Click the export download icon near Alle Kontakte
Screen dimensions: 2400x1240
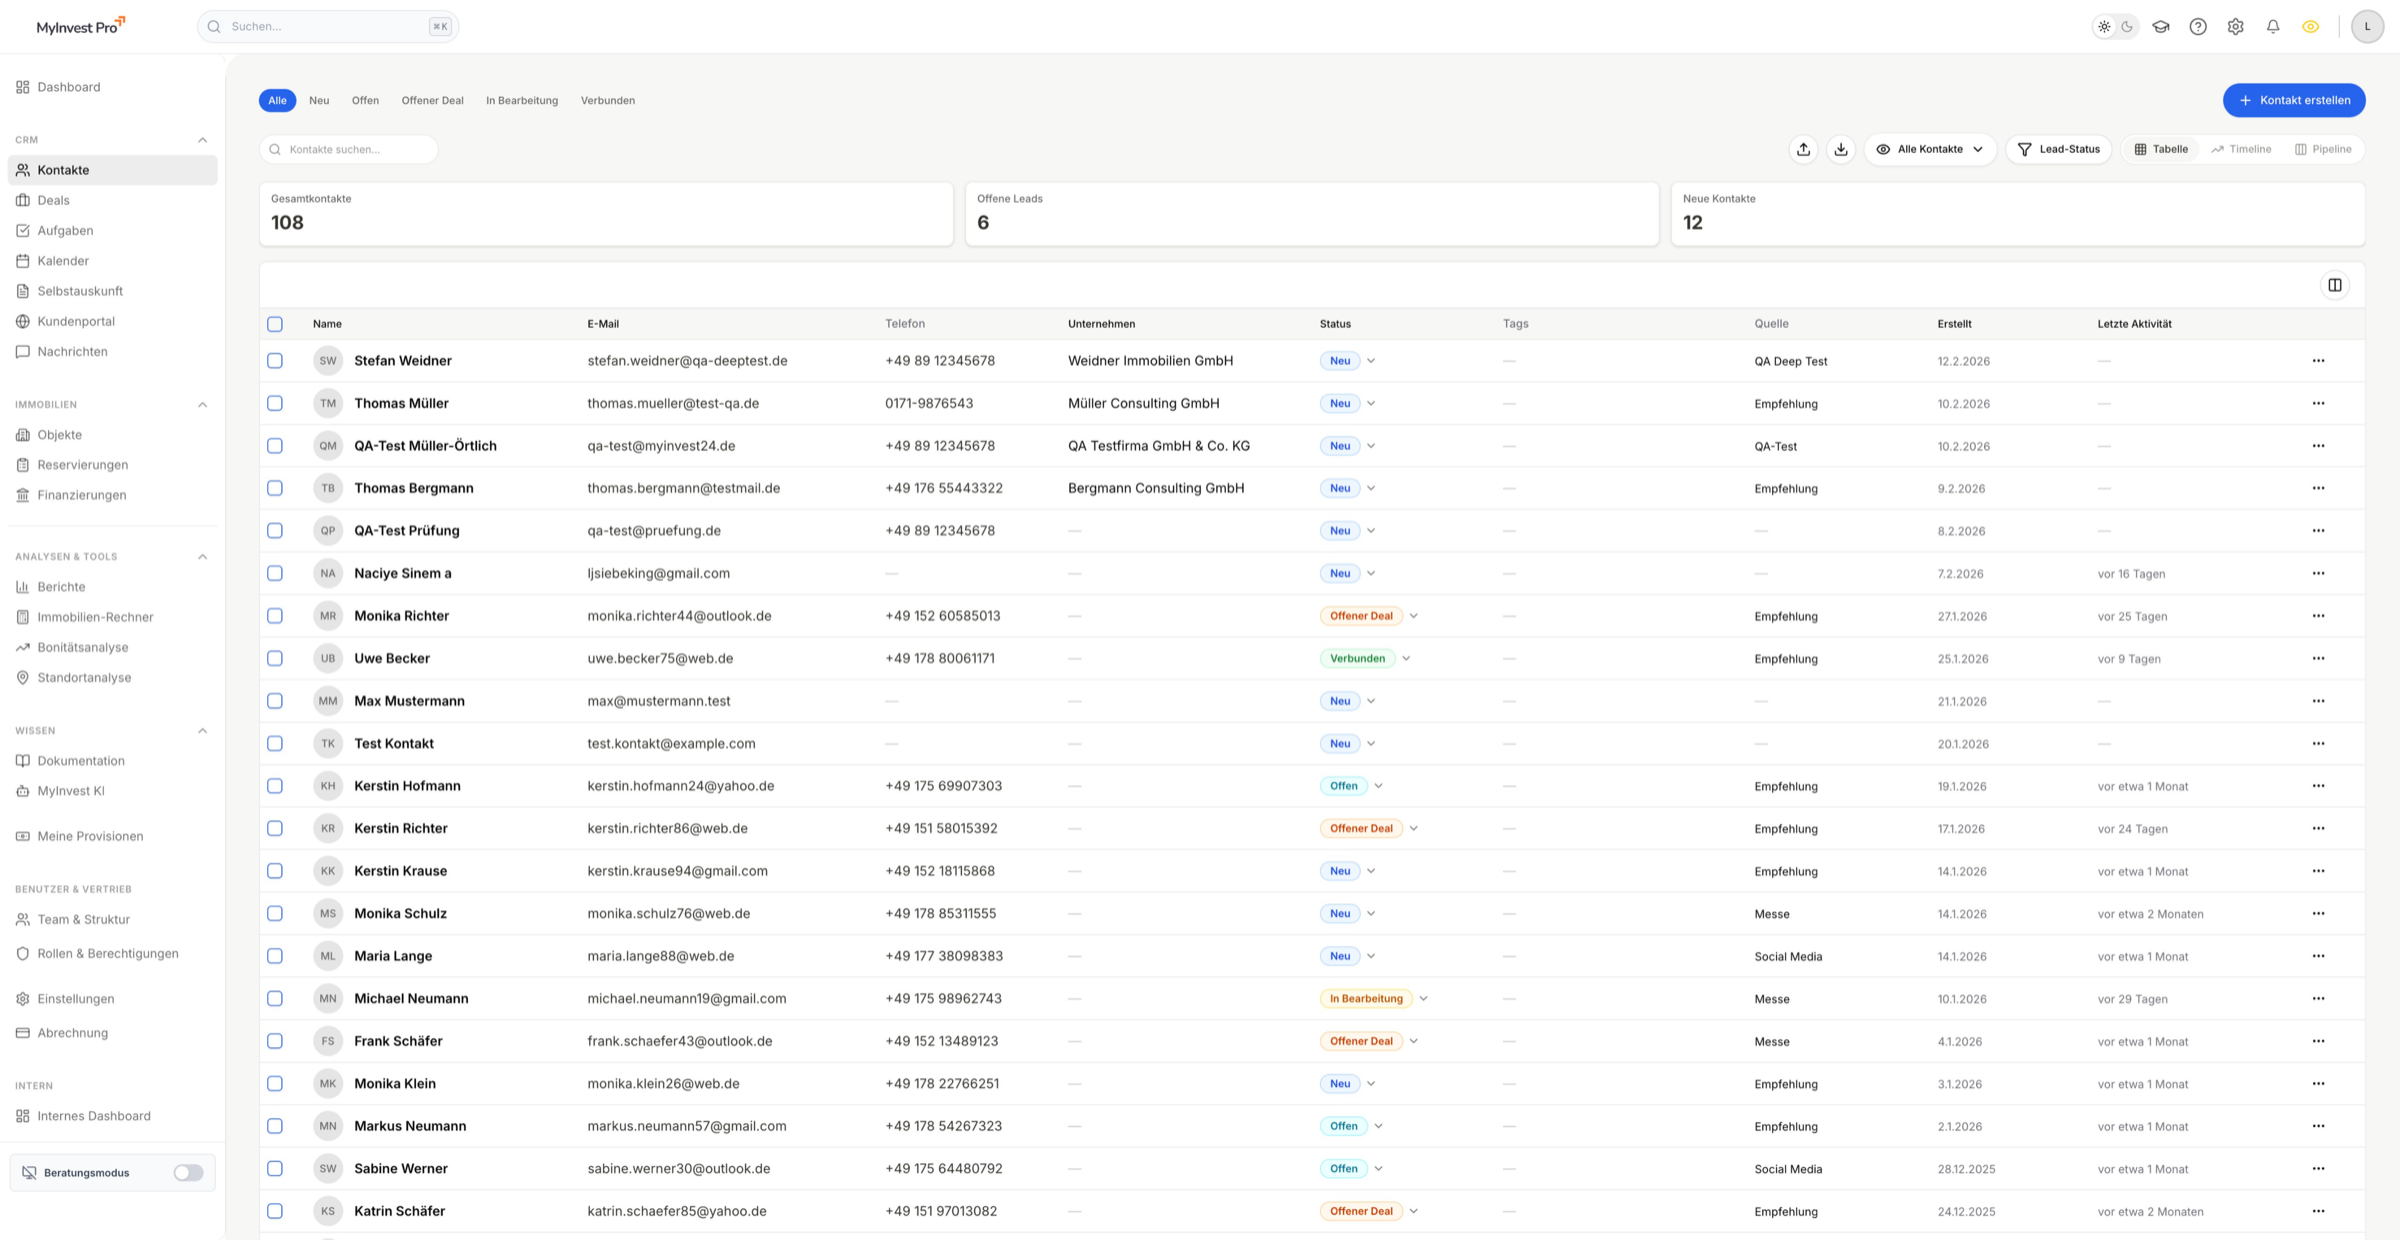coord(1841,148)
